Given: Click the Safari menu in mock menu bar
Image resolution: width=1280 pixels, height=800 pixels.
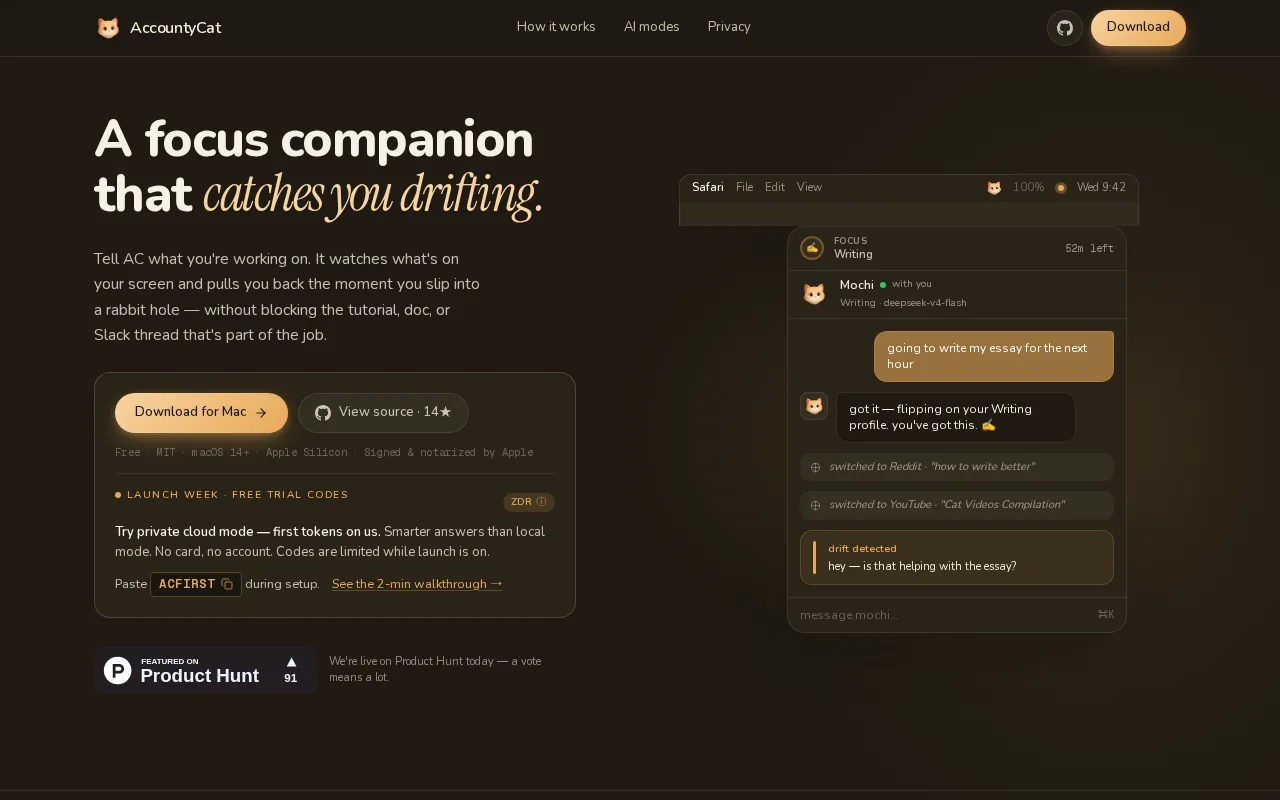Looking at the screenshot, I should click(708, 187).
